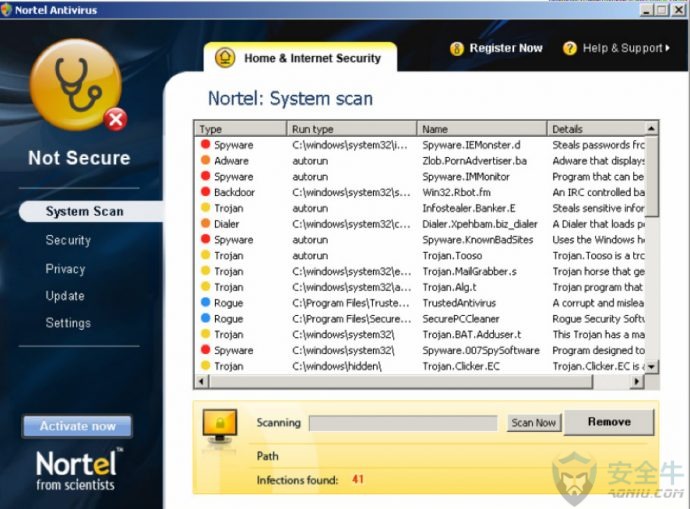The width and height of the screenshot is (690, 509).
Task: Click the stethoscope Not Secure status icon
Action: [76, 84]
